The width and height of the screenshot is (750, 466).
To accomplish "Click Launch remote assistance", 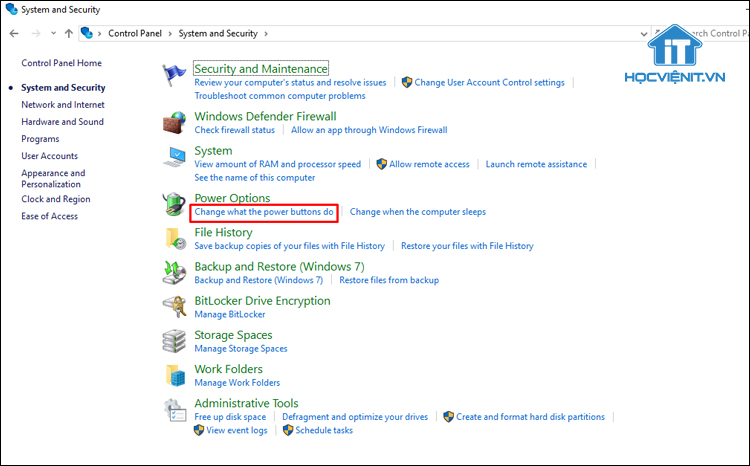I will click(x=536, y=165).
